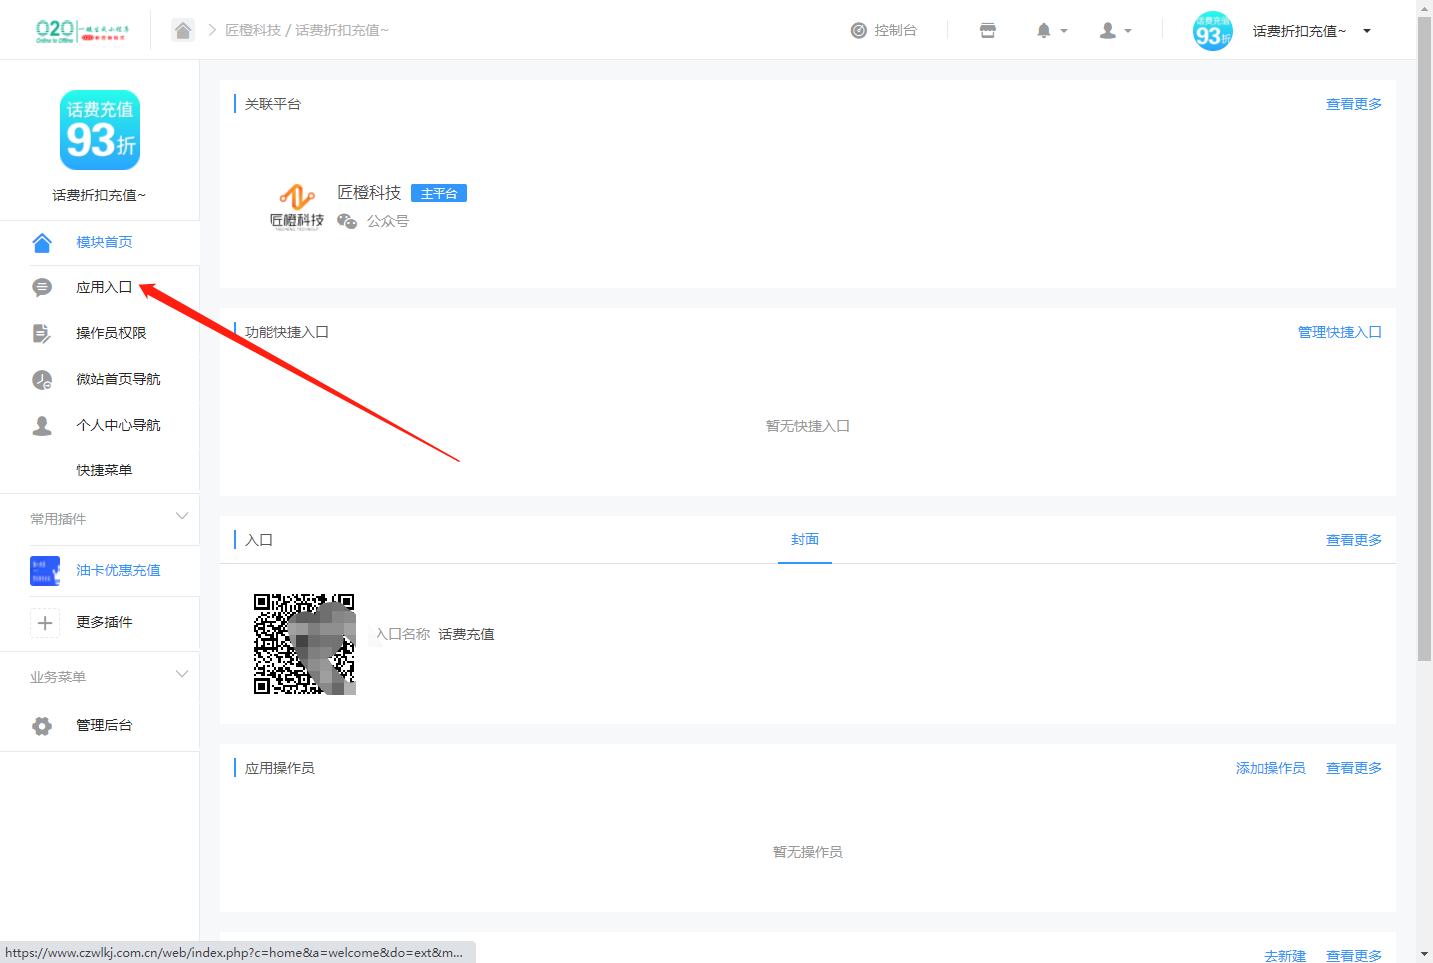
Task: Open 快捷菜单 sidebar item
Action: (x=104, y=470)
